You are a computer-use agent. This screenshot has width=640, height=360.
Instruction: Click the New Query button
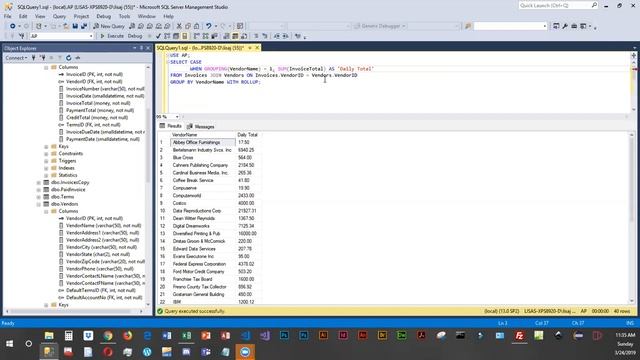109,26
